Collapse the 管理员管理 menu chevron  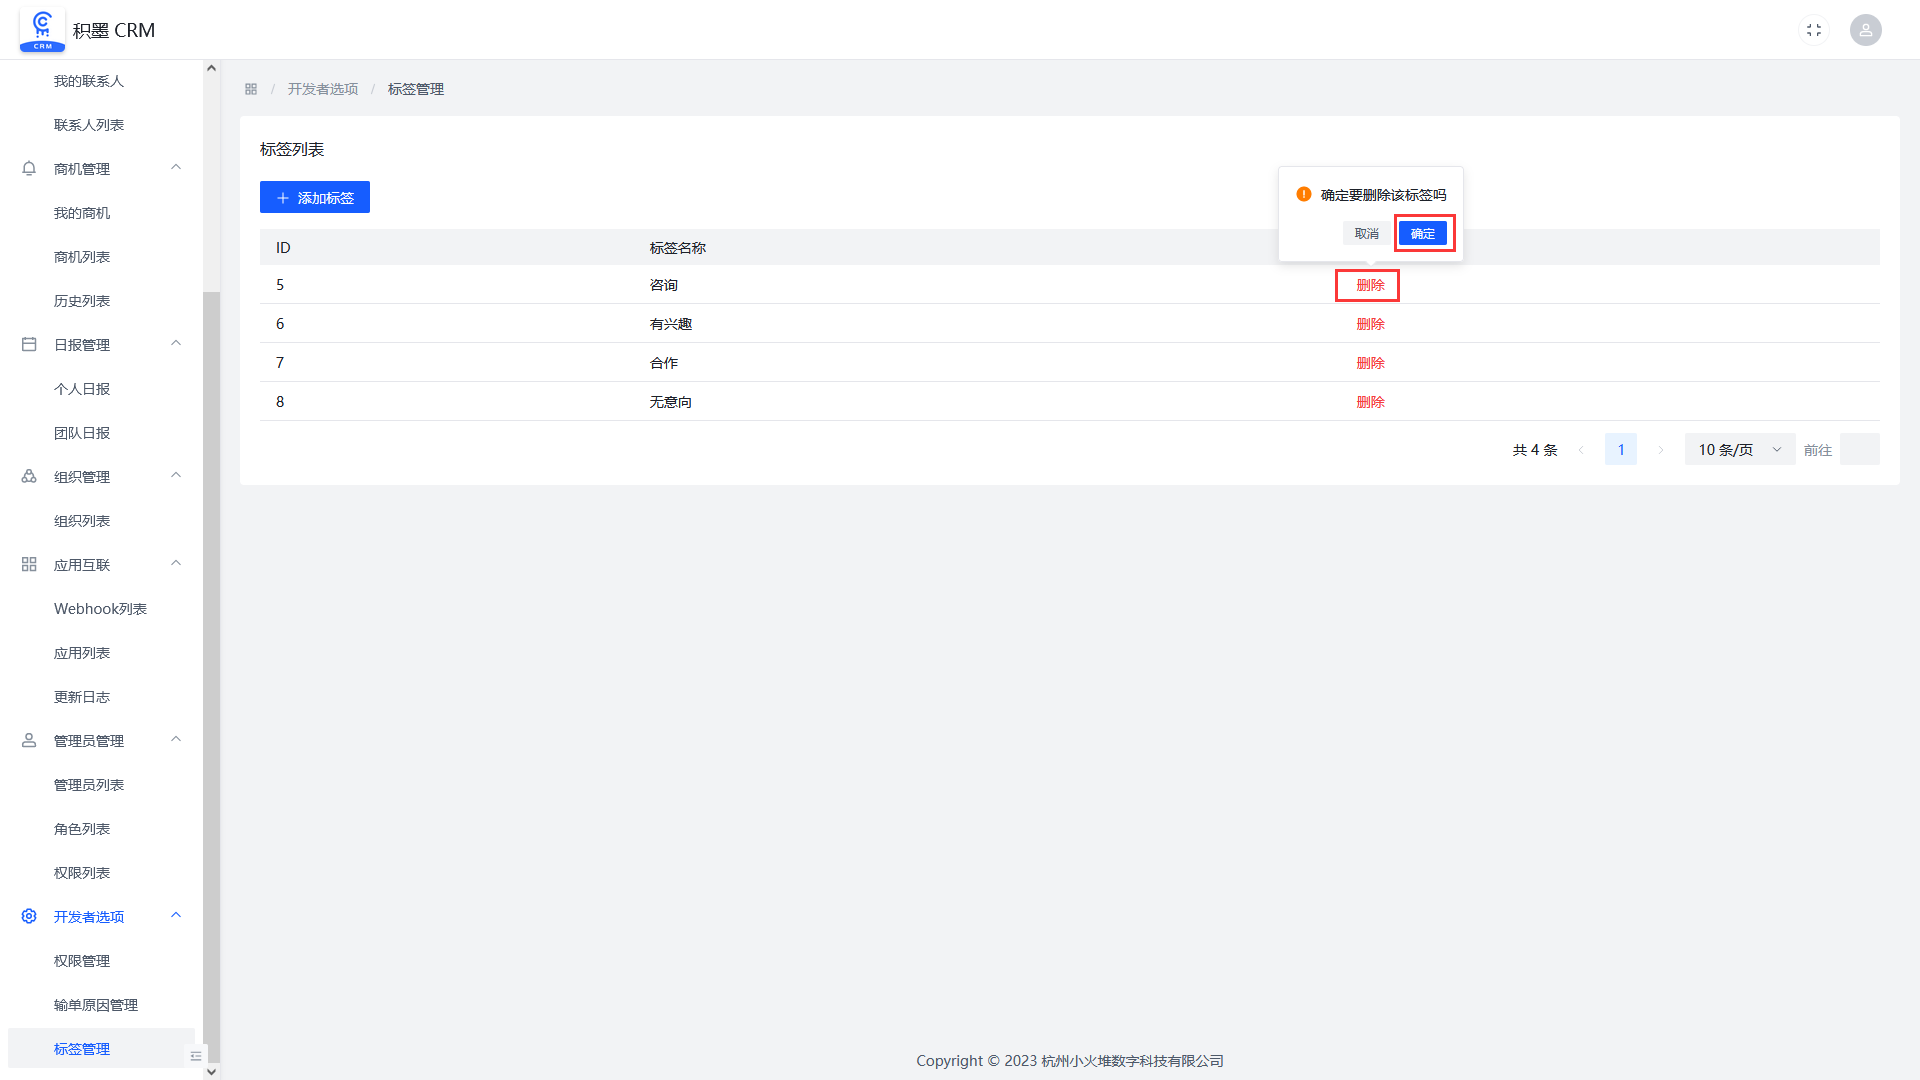176,740
